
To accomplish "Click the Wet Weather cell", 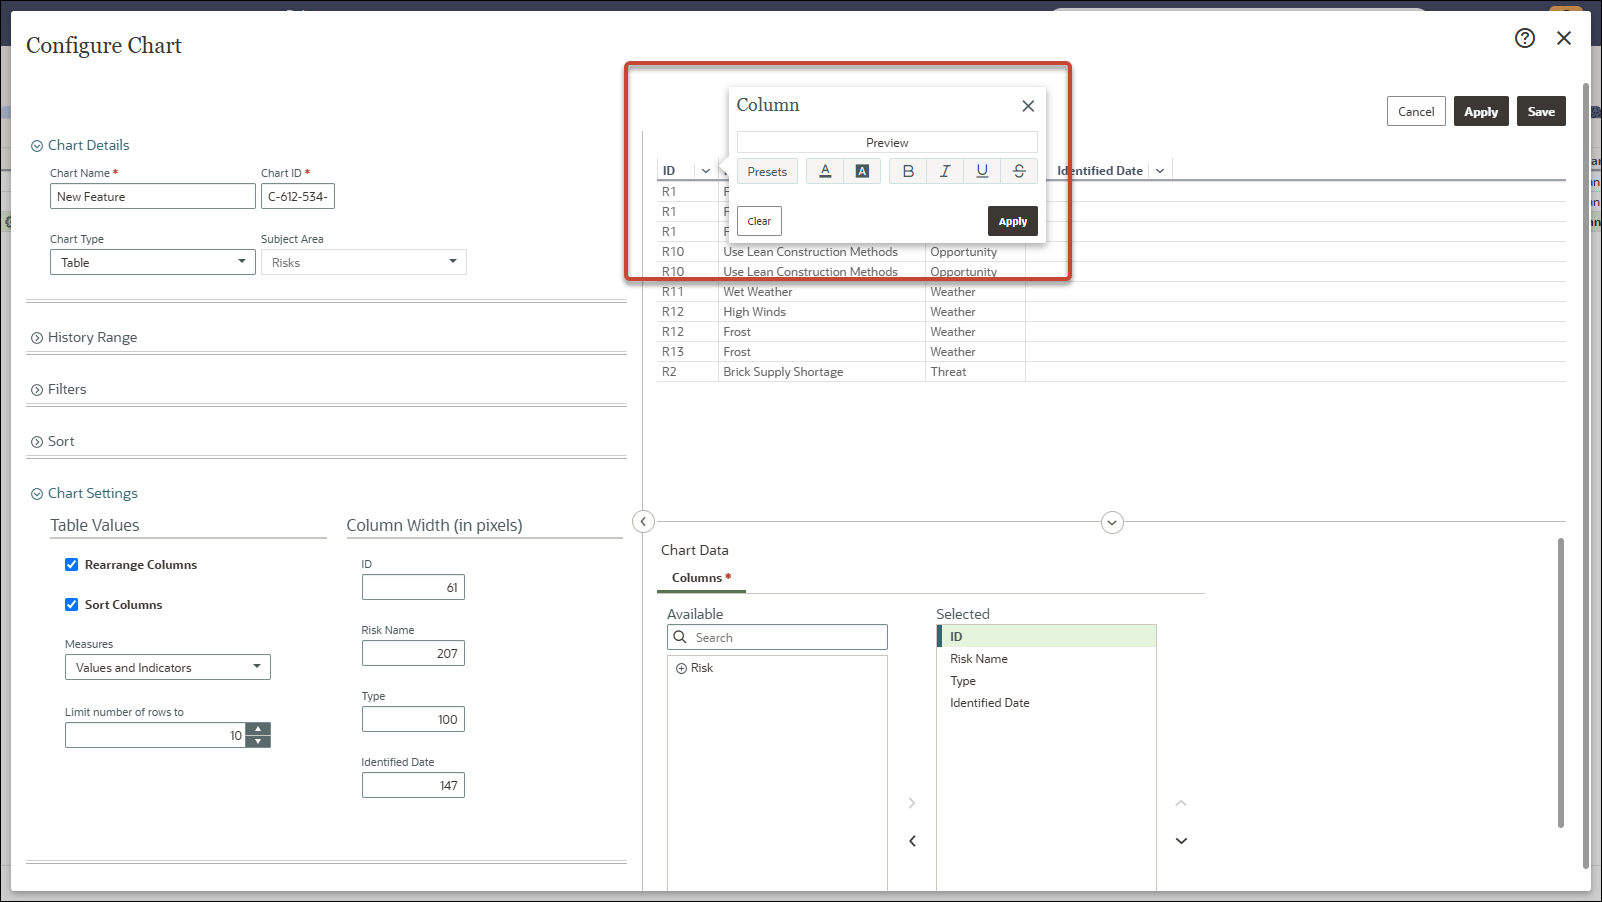I will click(821, 292).
